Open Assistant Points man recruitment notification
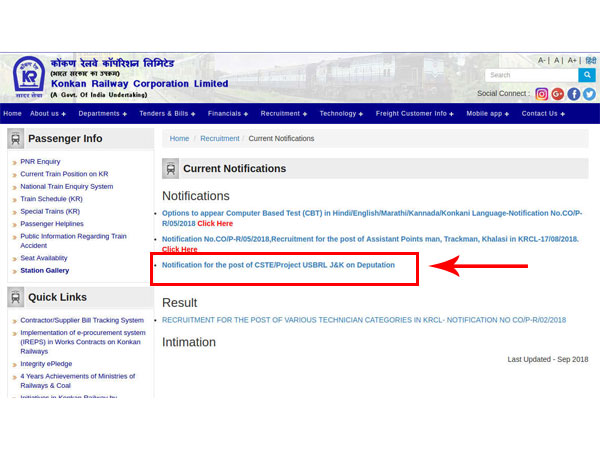The height and width of the screenshot is (450, 600). click(x=370, y=239)
